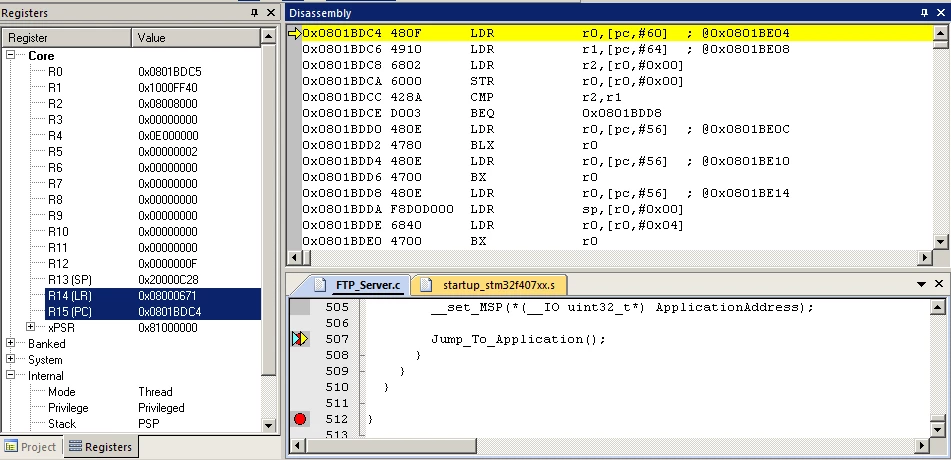951x460 pixels.
Task: Select register R2 value 0x08008000
Action: tap(167, 104)
